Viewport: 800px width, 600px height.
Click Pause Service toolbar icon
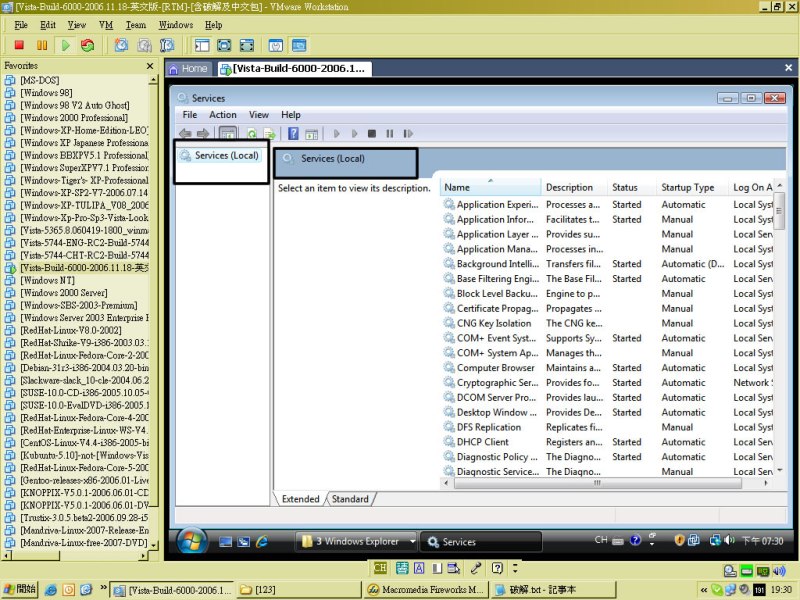390,134
